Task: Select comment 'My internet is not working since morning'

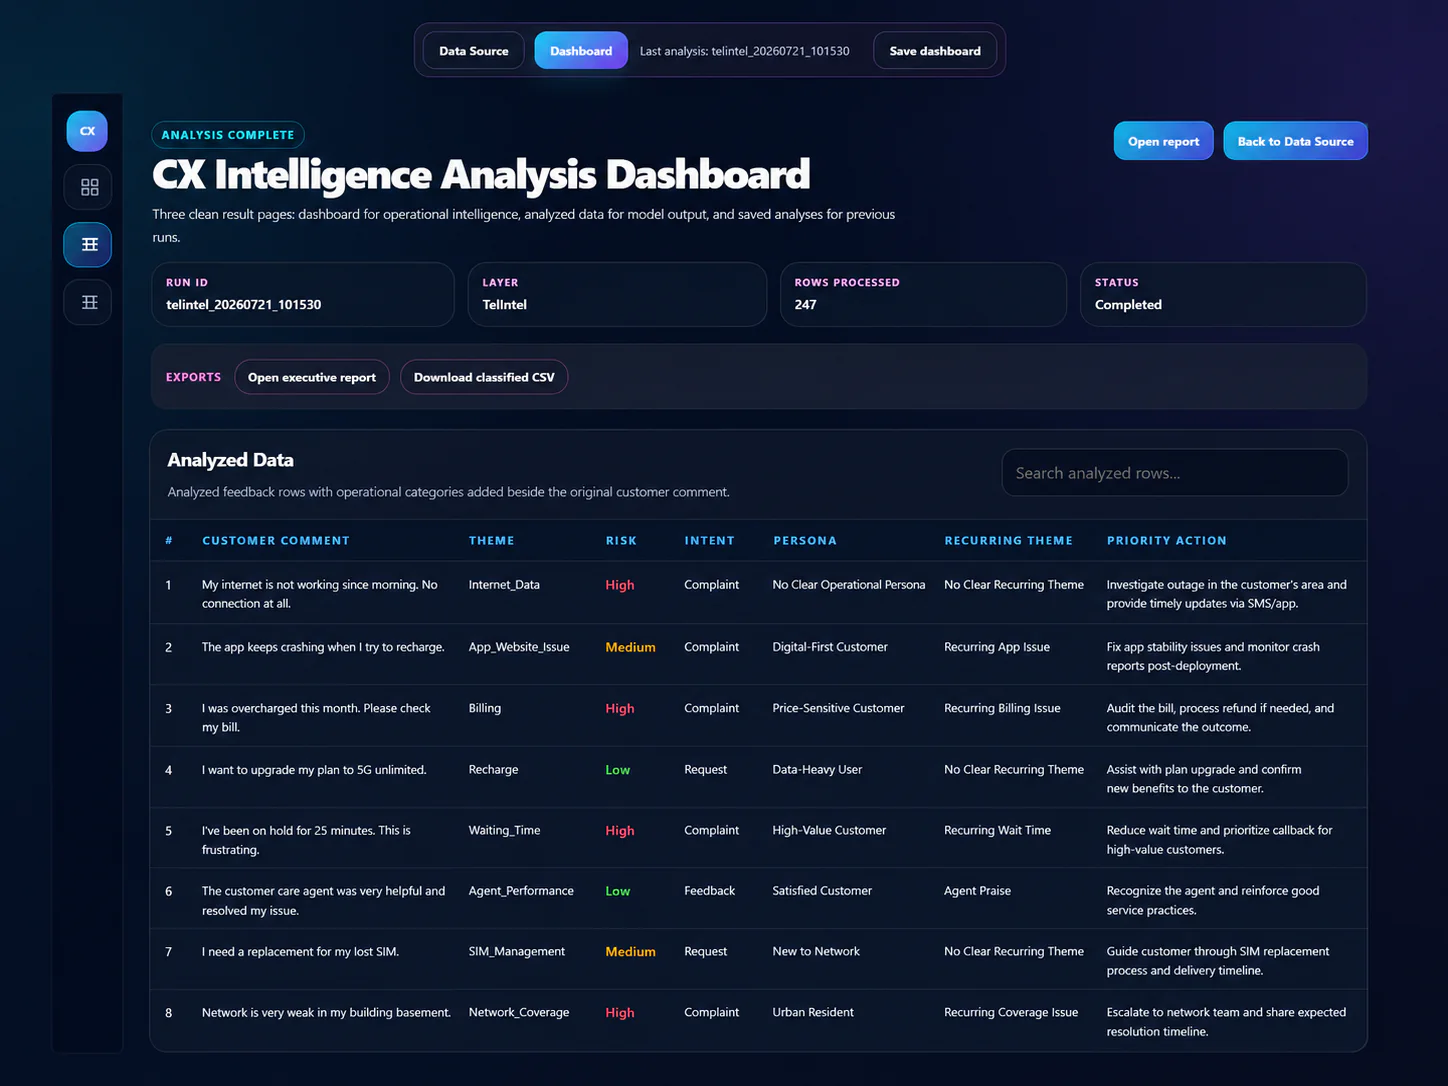Action: (320, 594)
